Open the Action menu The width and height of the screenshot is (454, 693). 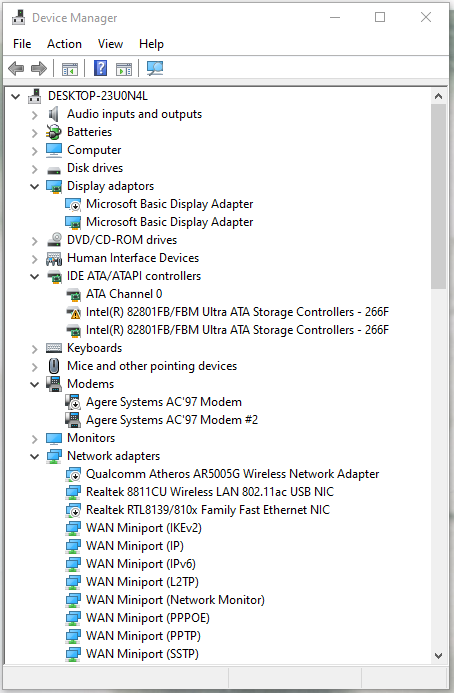[x=65, y=44]
